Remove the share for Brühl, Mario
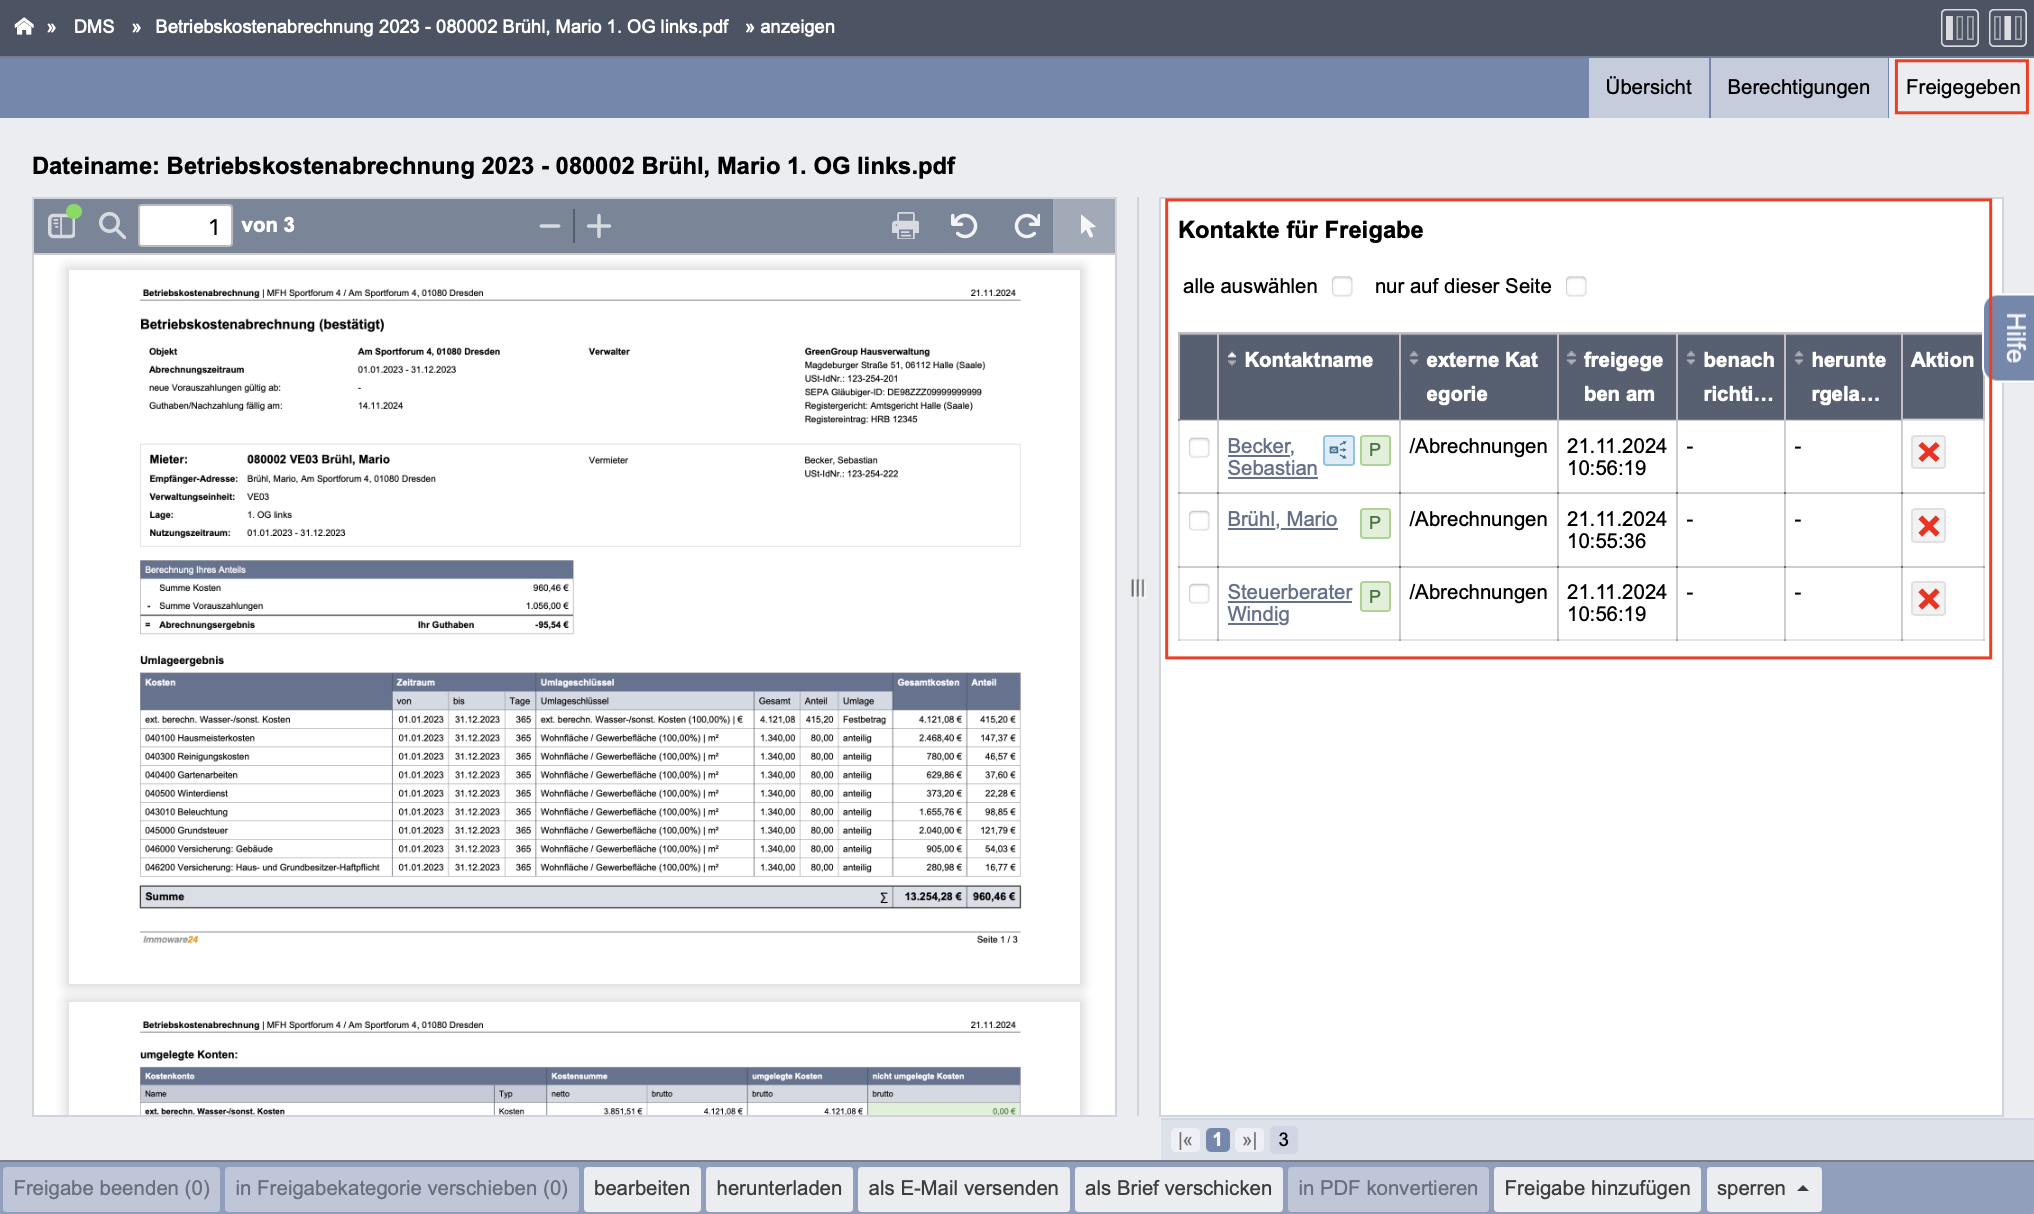The height and width of the screenshot is (1214, 2034). tap(1929, 525)
